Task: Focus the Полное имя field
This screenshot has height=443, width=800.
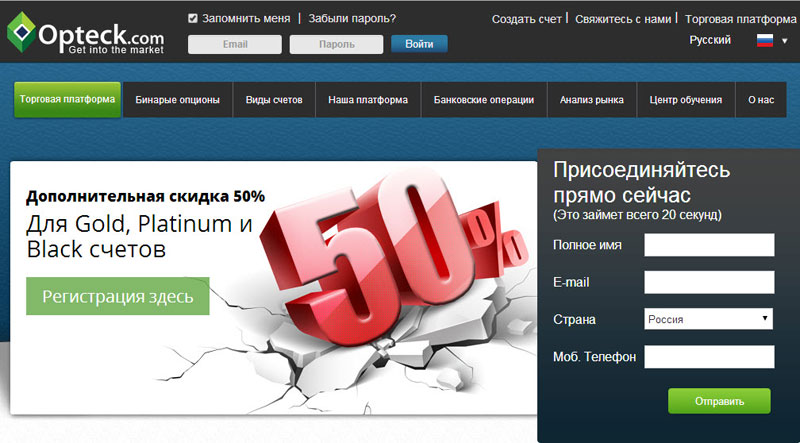Action: click(709, 245)
